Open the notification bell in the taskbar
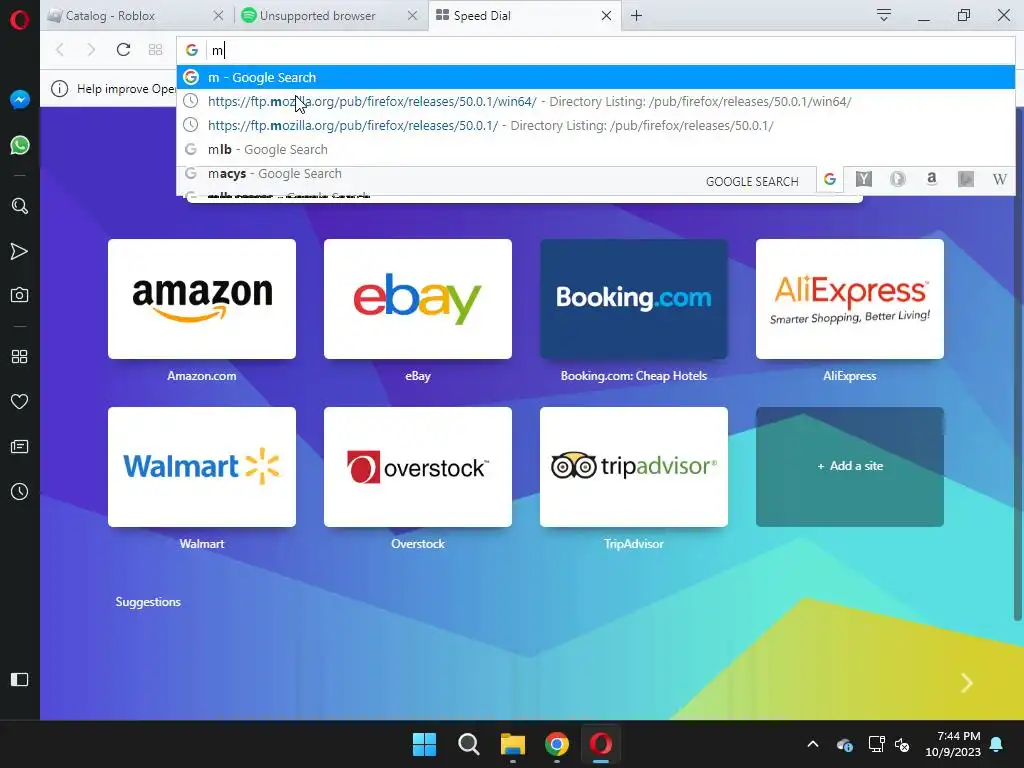Viewport: 1024px width, 768px height. pyautogui.click(x=997, y=744)
